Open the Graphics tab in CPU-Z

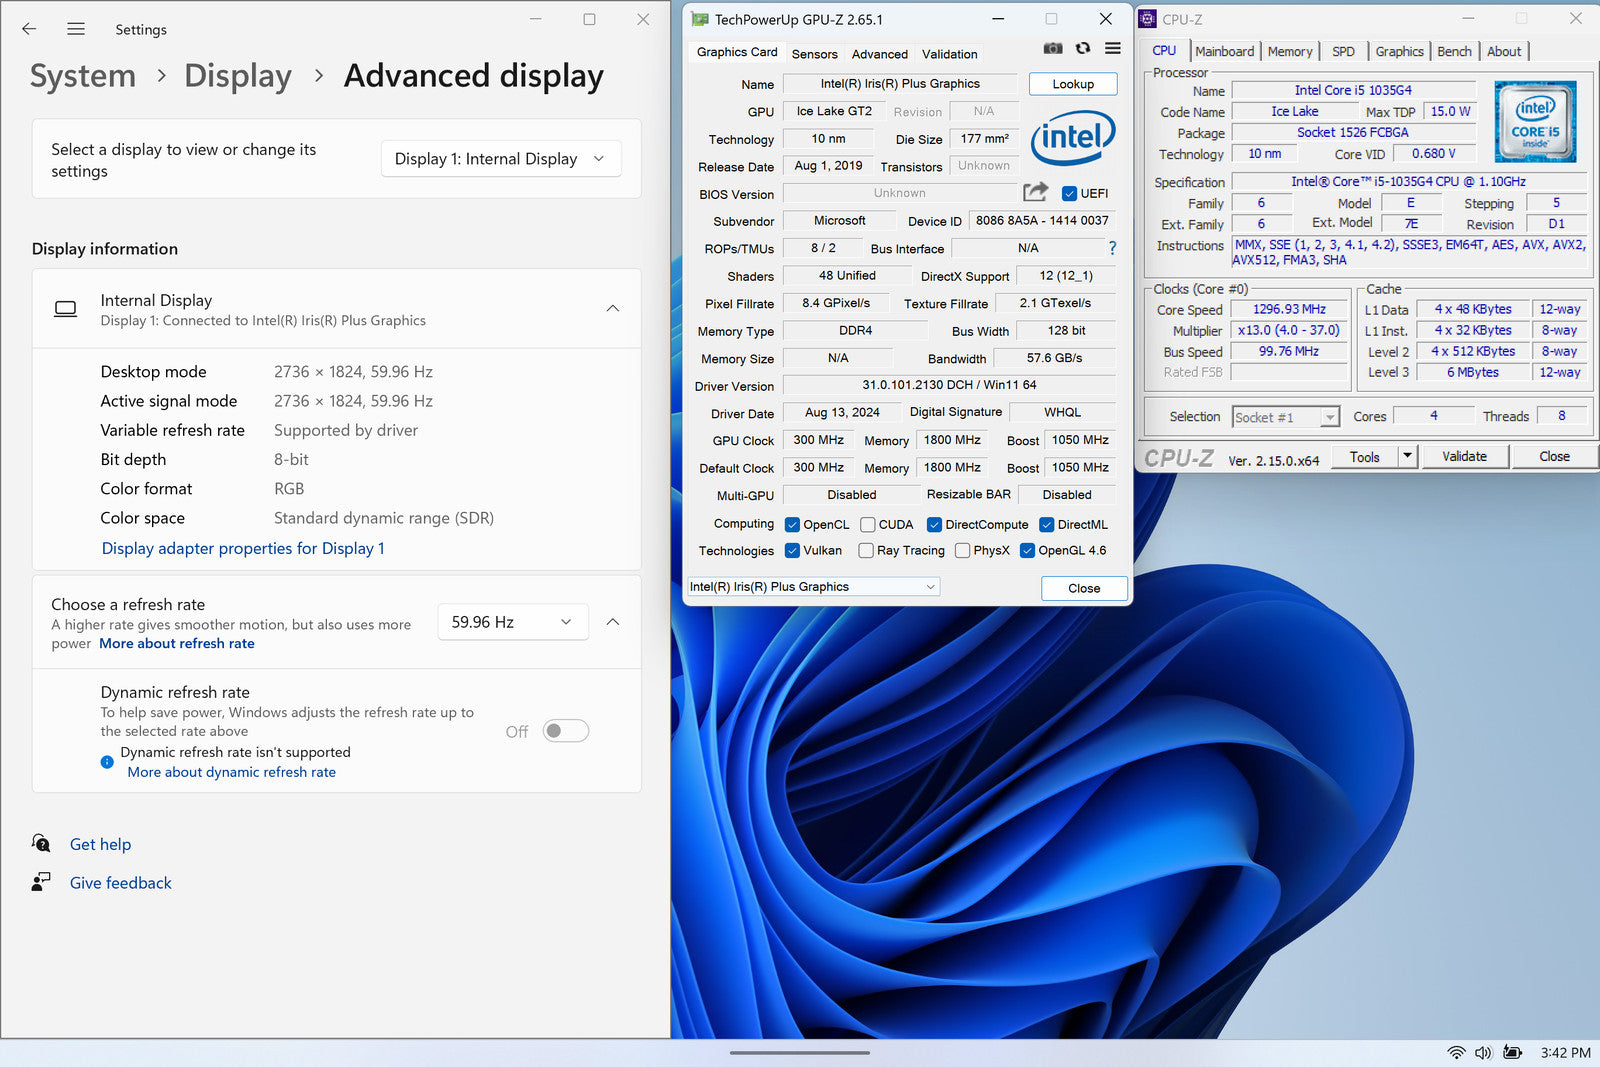(1399, 51)
